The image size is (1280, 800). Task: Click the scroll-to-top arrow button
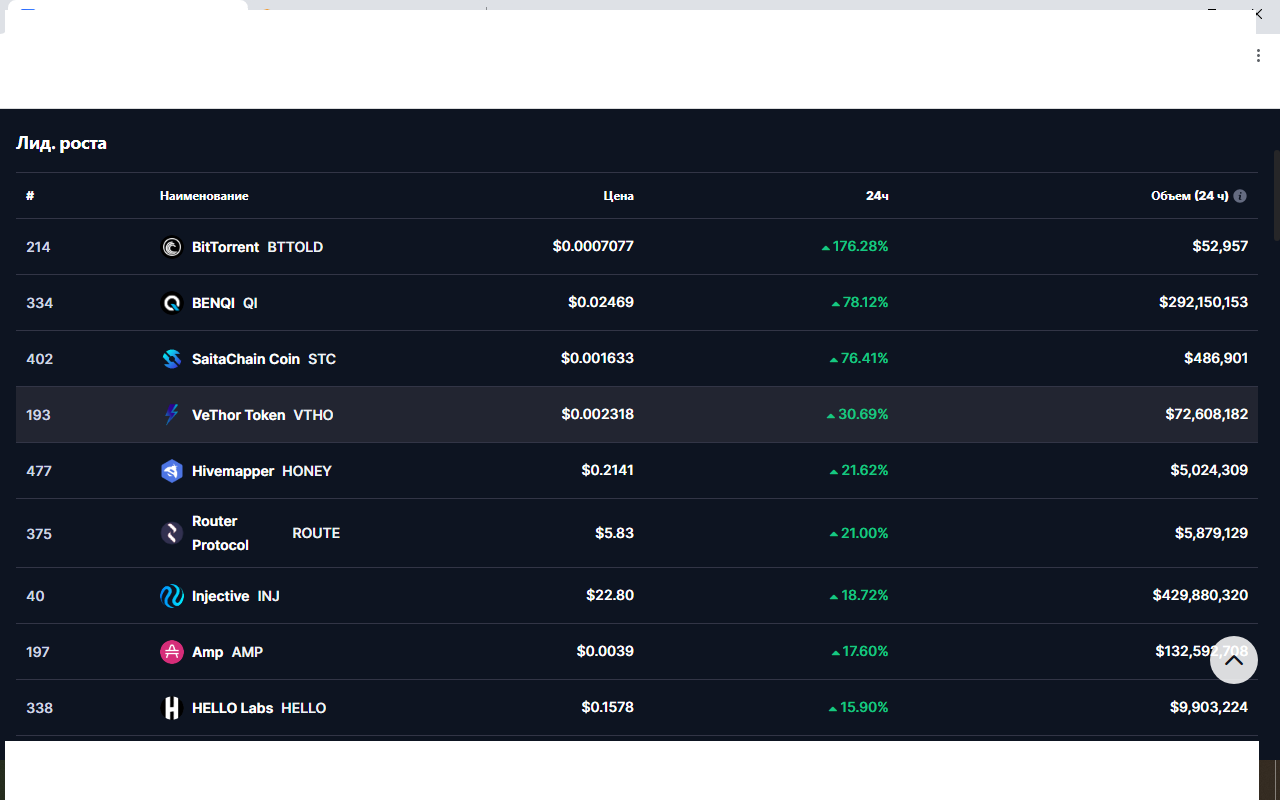point(1234,660)
